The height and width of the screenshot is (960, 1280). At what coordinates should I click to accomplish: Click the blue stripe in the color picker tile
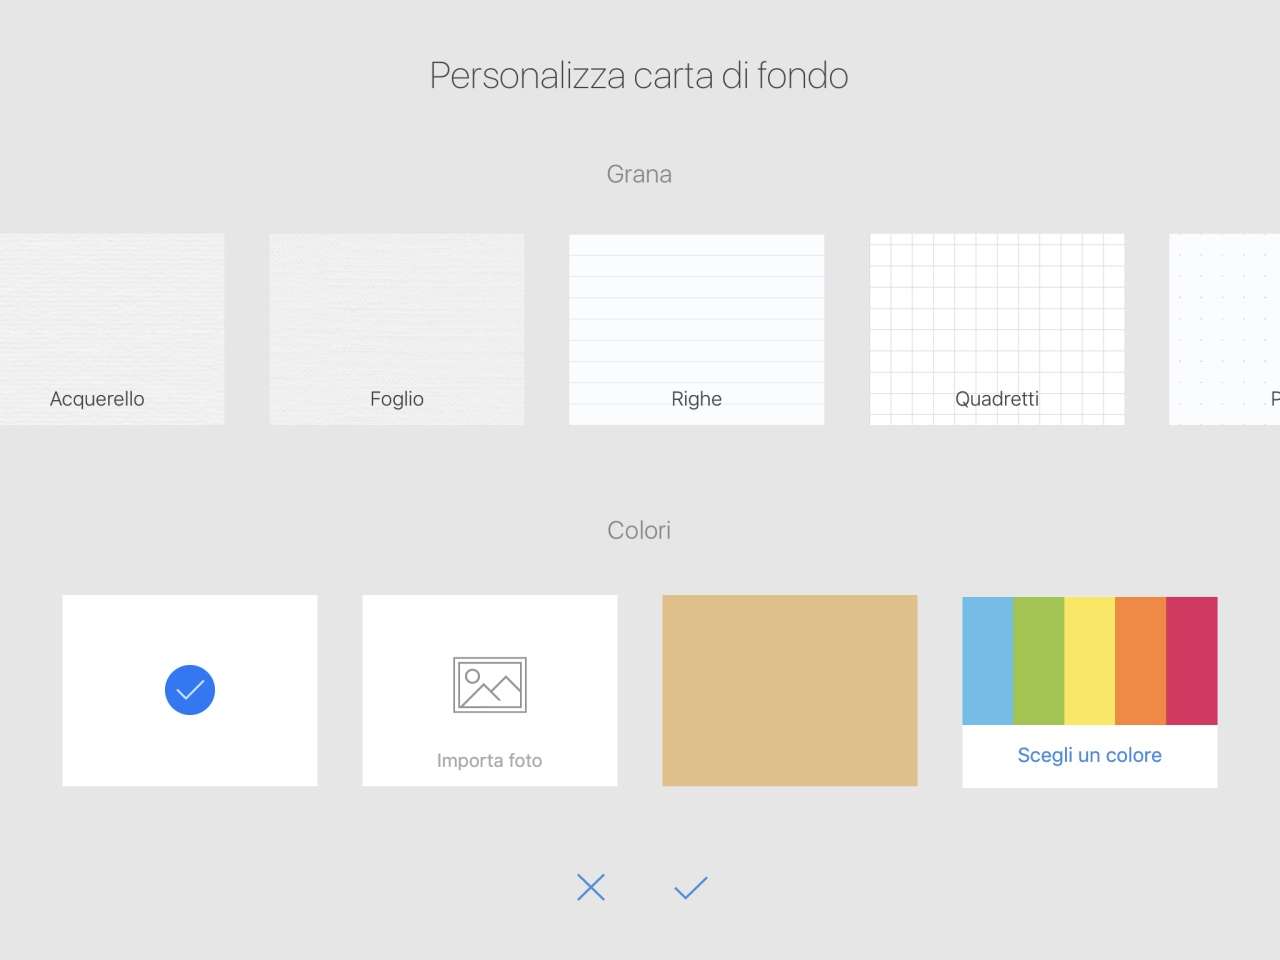988,660
